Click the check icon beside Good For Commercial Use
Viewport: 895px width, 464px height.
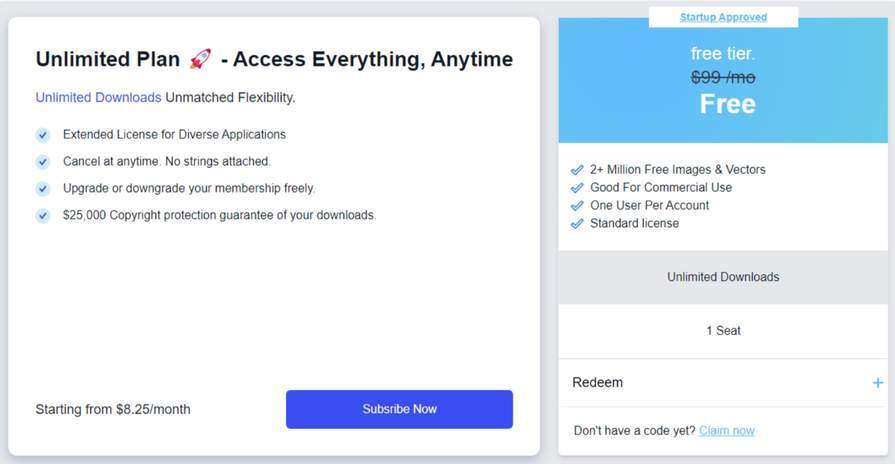pos(577,188)
